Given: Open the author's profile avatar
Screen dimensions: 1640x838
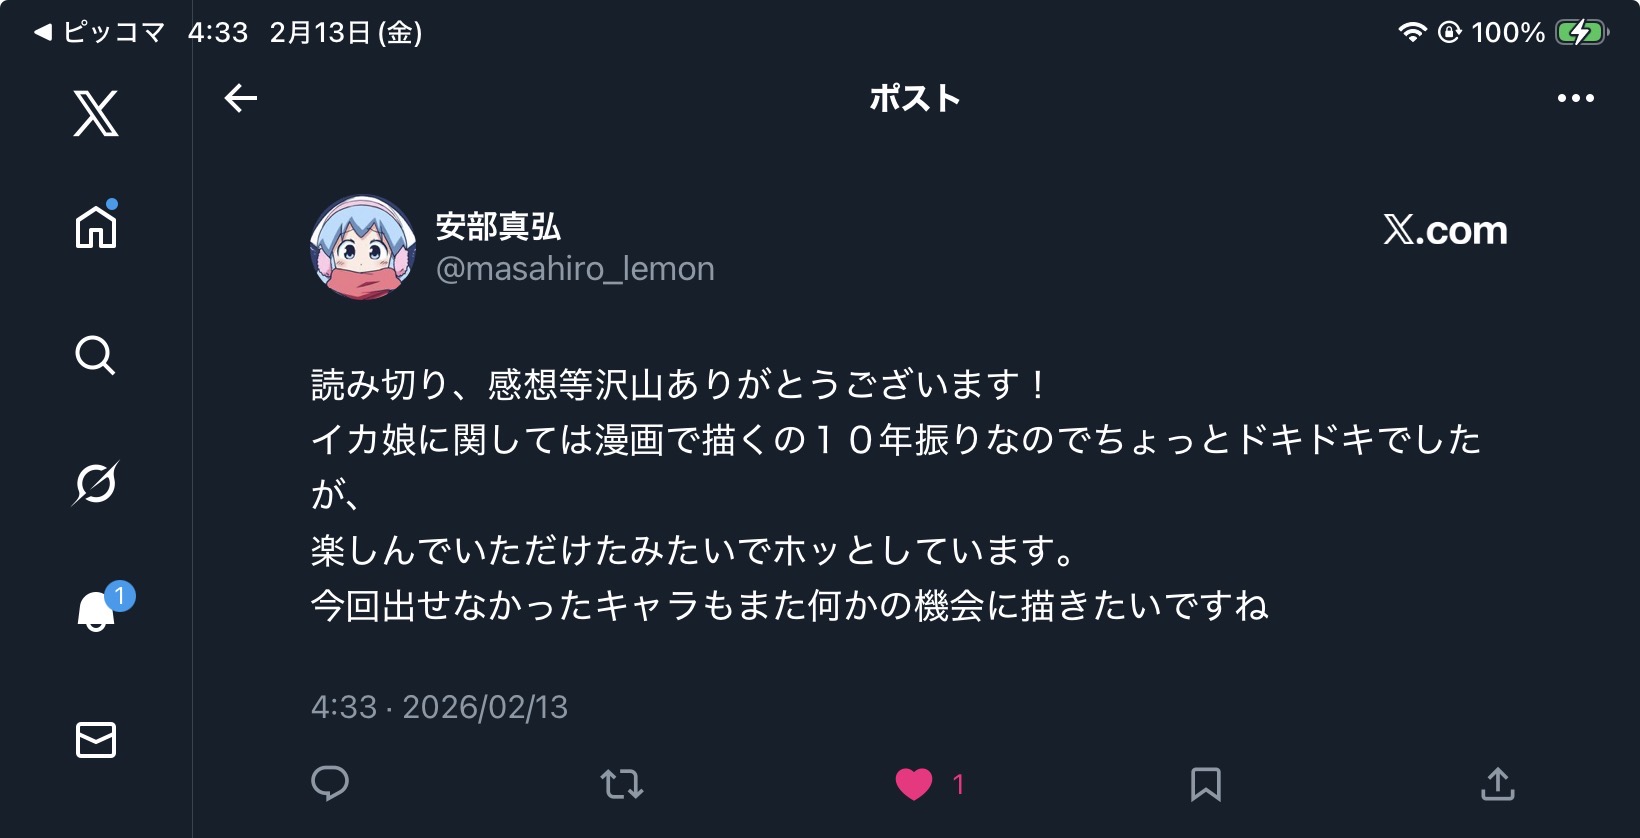Looking at the screenshot, I should coord(363,247).
